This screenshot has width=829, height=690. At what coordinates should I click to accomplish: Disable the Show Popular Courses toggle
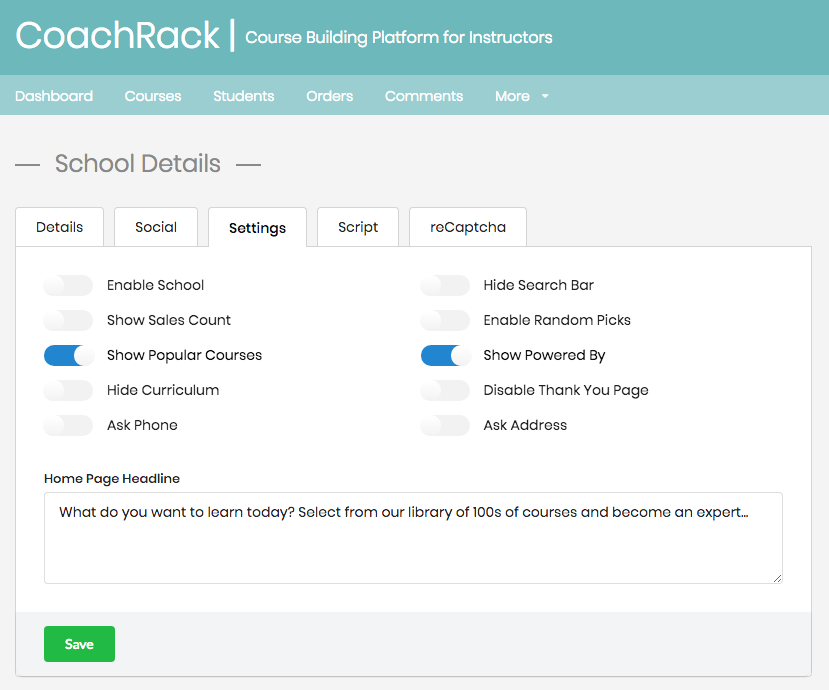tap(68, 356)
